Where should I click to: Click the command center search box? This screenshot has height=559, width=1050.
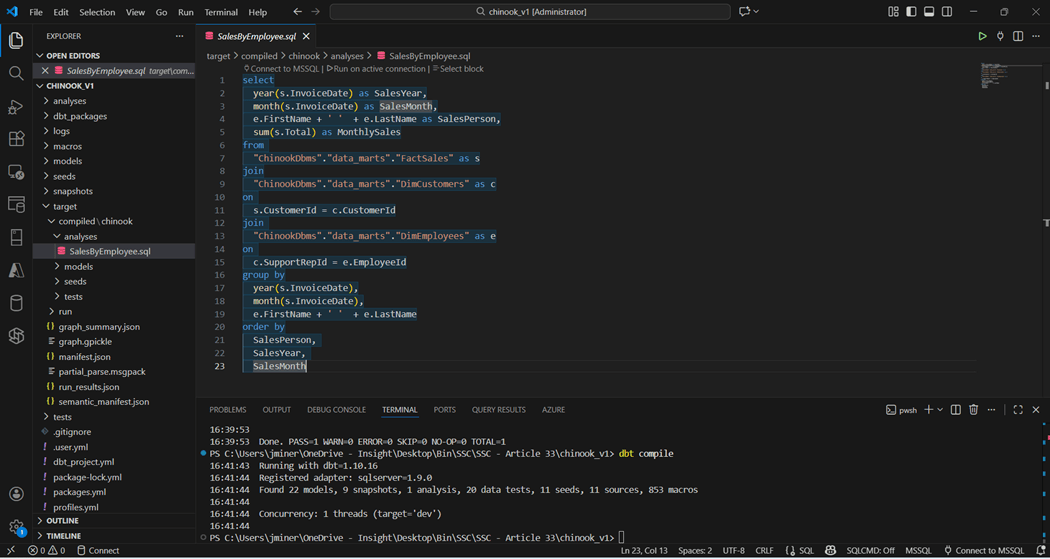(x=530, y=12)
